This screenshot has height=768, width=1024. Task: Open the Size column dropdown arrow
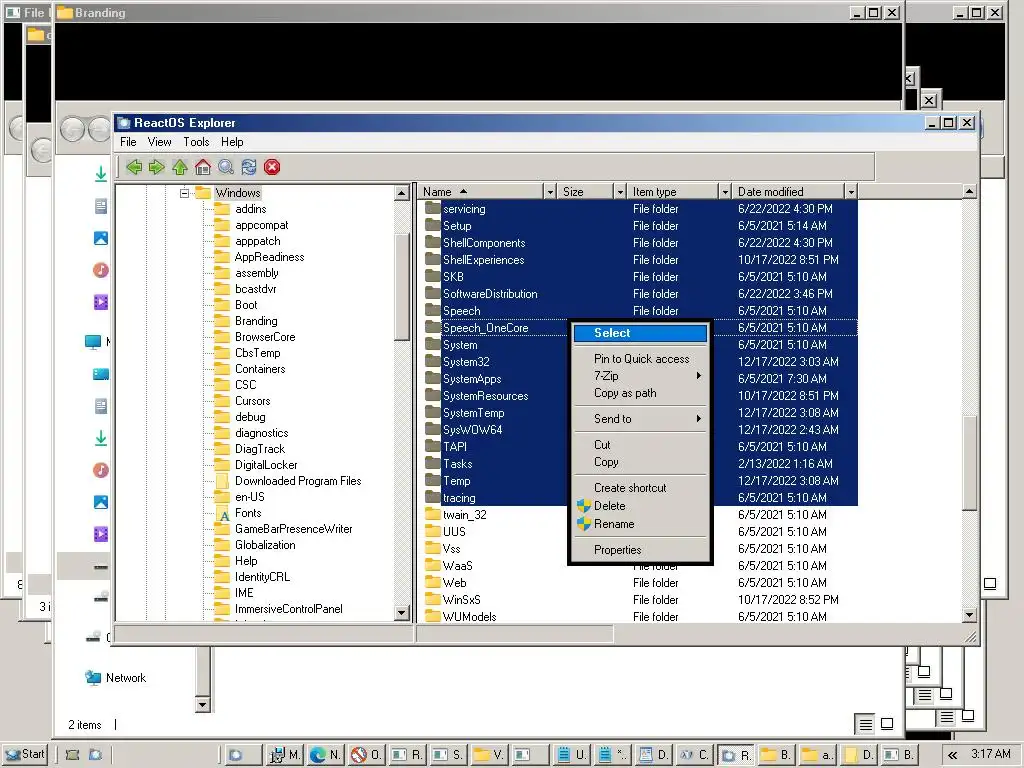tap(620, 192)
